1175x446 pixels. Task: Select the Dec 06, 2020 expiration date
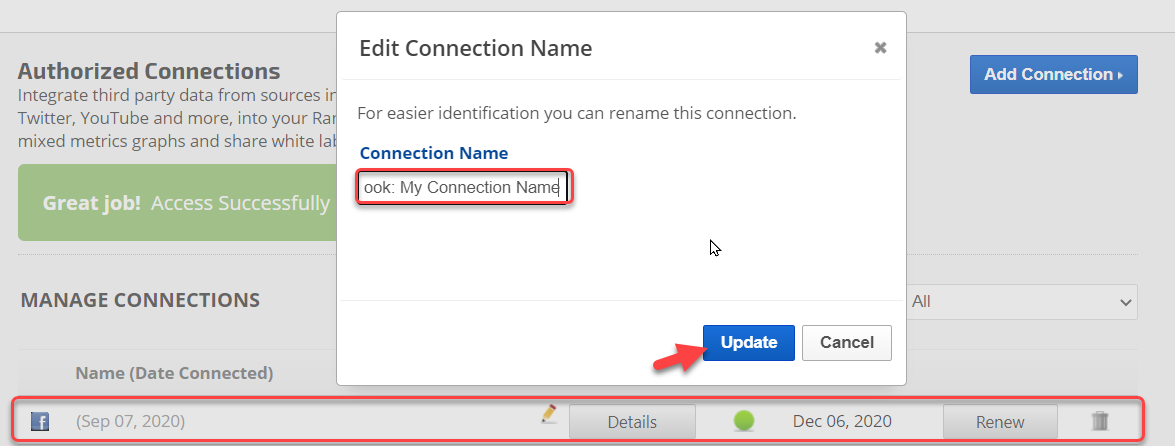point(842,421)
